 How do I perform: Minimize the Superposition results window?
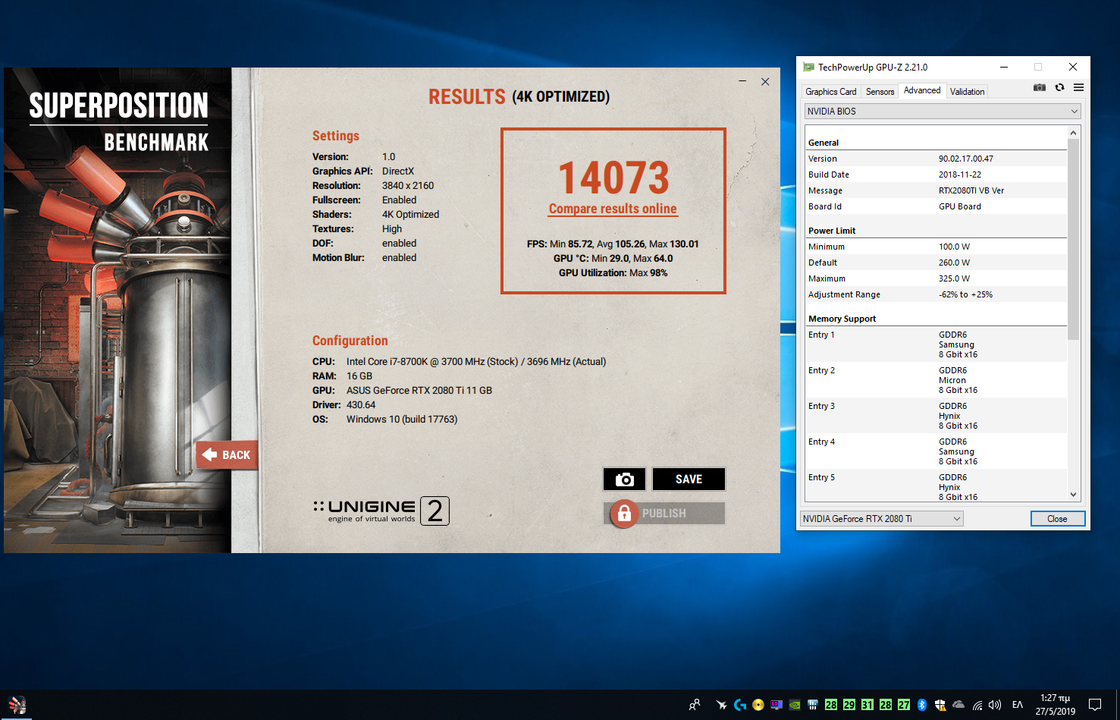pyautogui.click(x=743, y=81)
